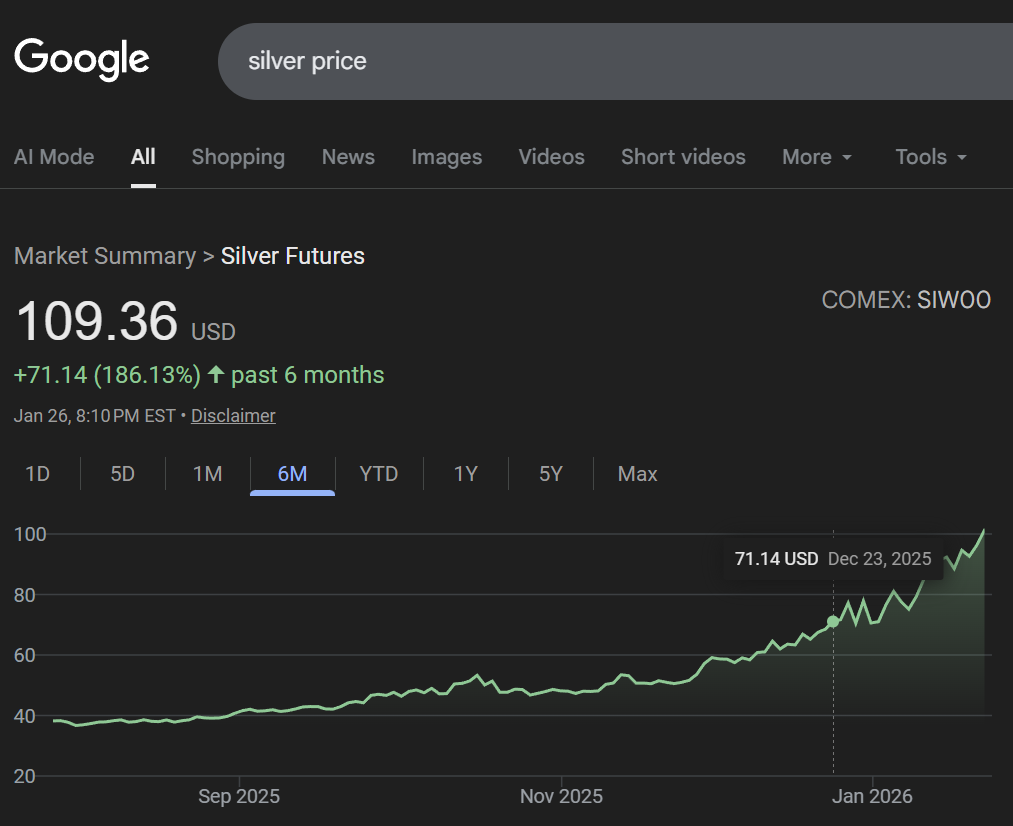The image size is (1013, 826).
Task: Switch chart to 1M range
Action: 207,474
